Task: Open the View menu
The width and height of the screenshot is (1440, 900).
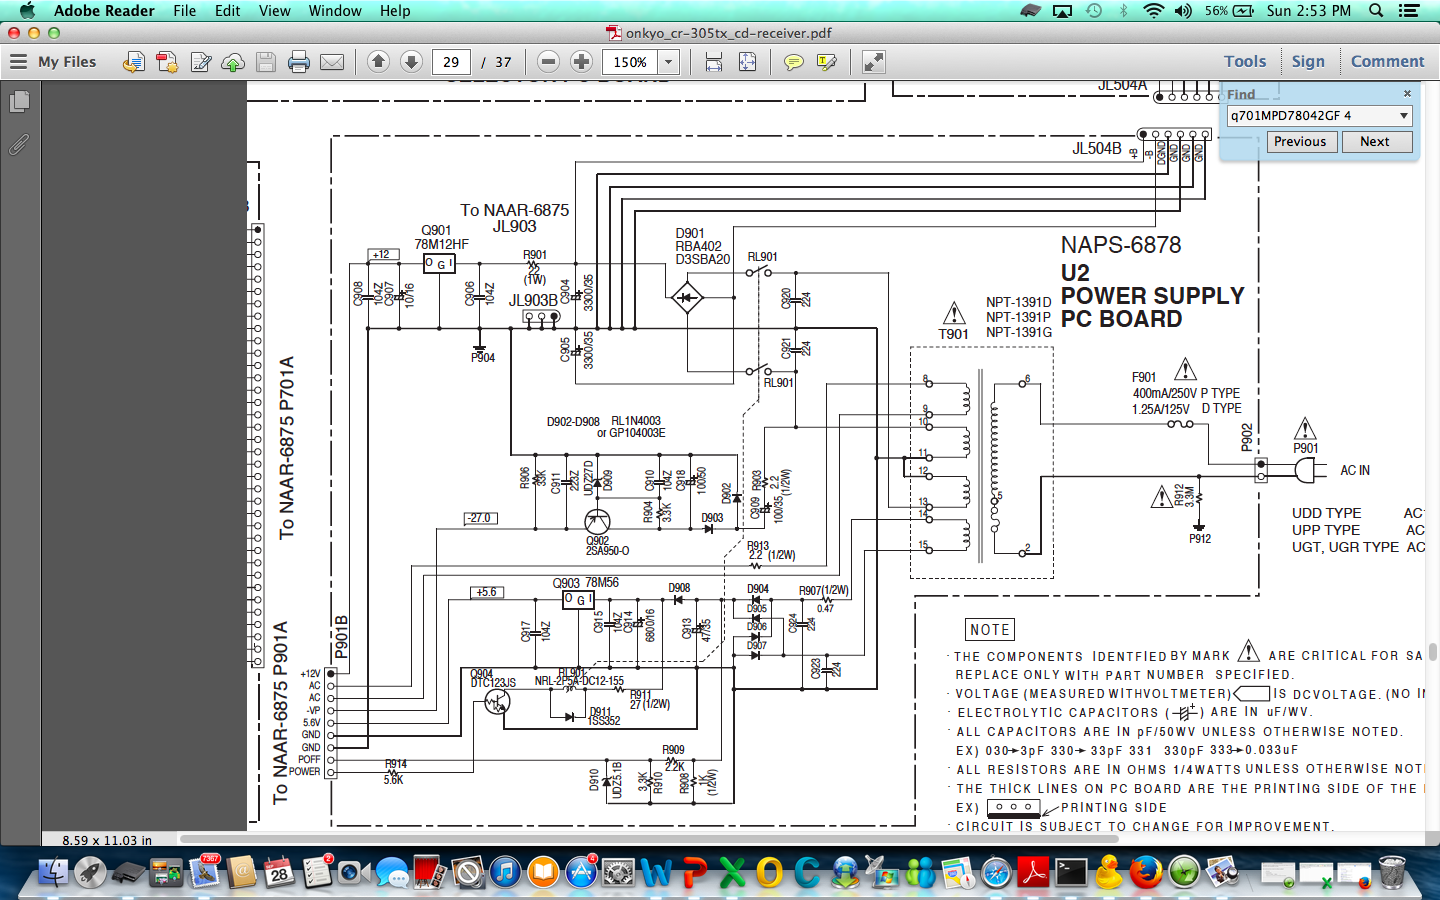Action: (274, 11)
